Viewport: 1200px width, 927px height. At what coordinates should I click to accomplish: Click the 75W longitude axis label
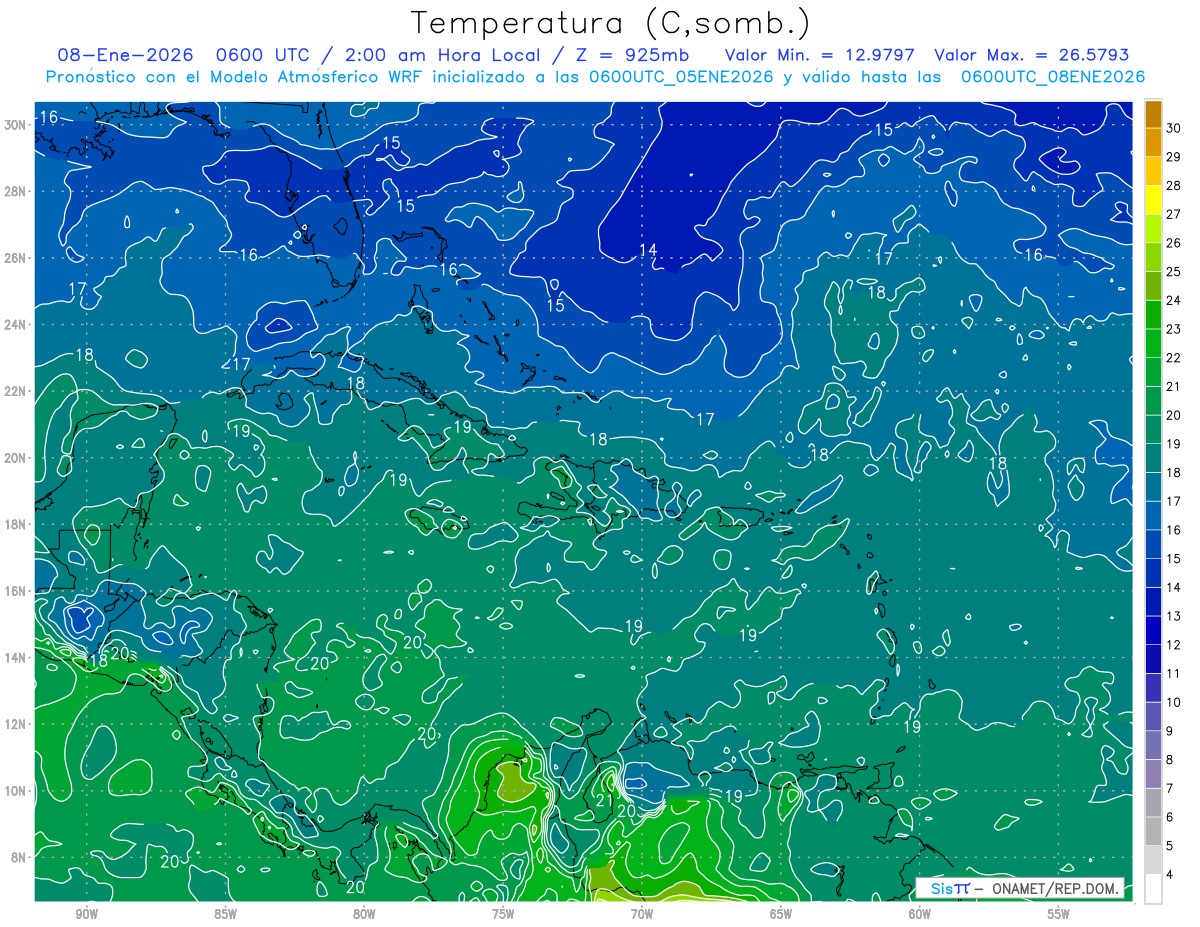[503, 913]
